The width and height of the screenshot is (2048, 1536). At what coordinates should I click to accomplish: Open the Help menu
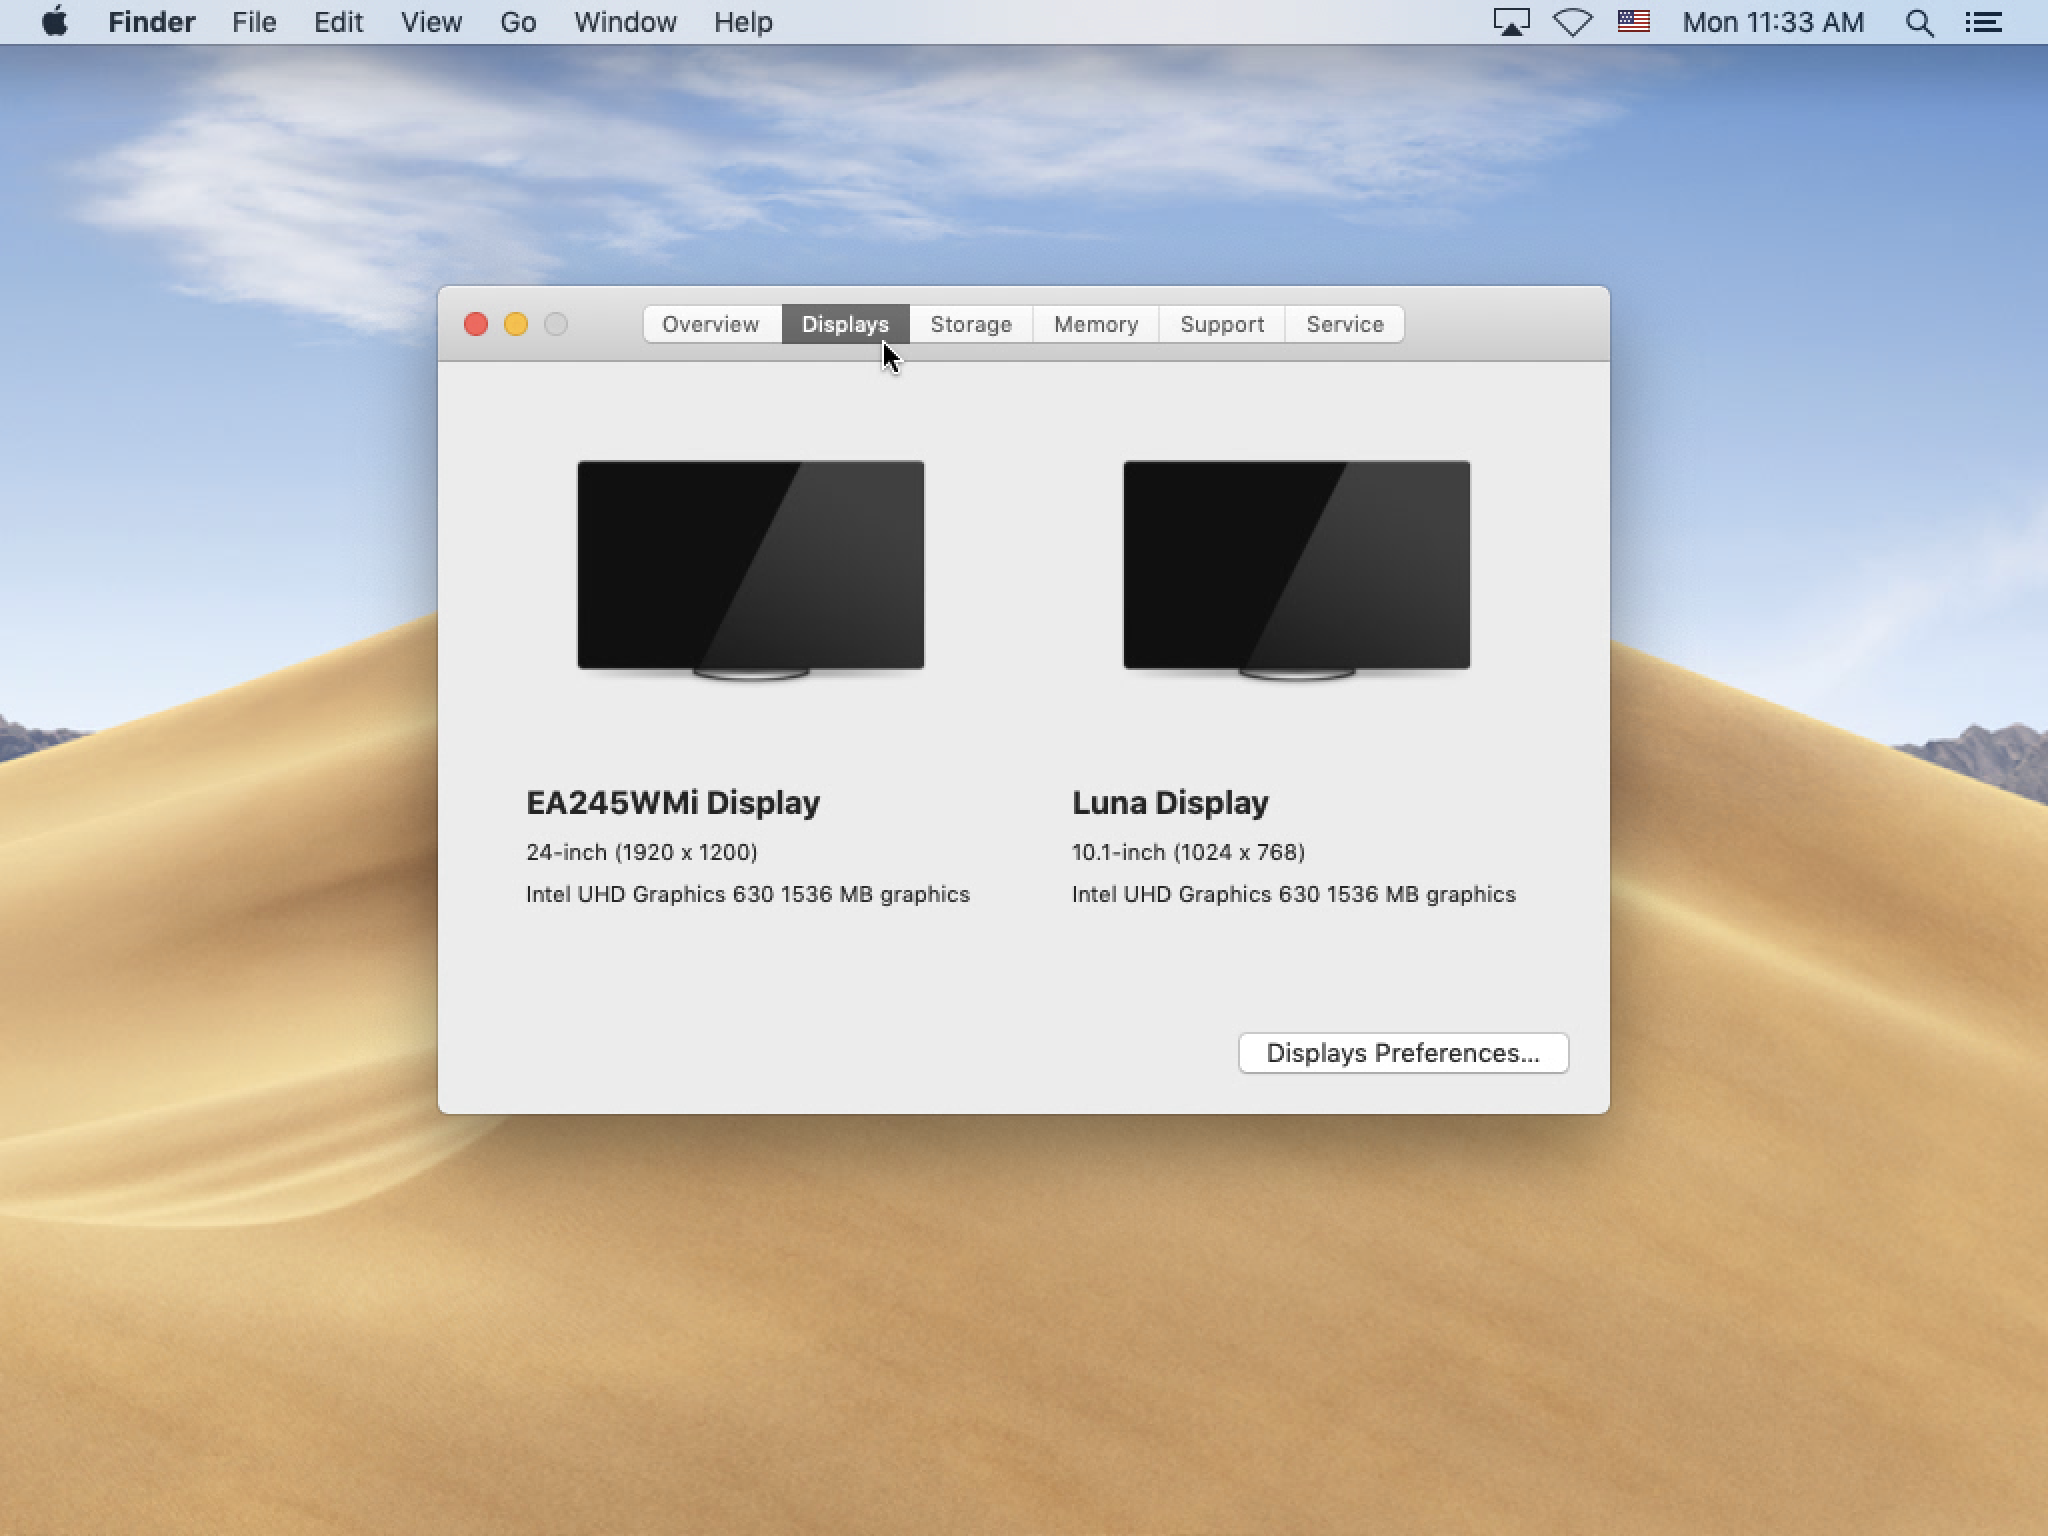tap(743, 22)
